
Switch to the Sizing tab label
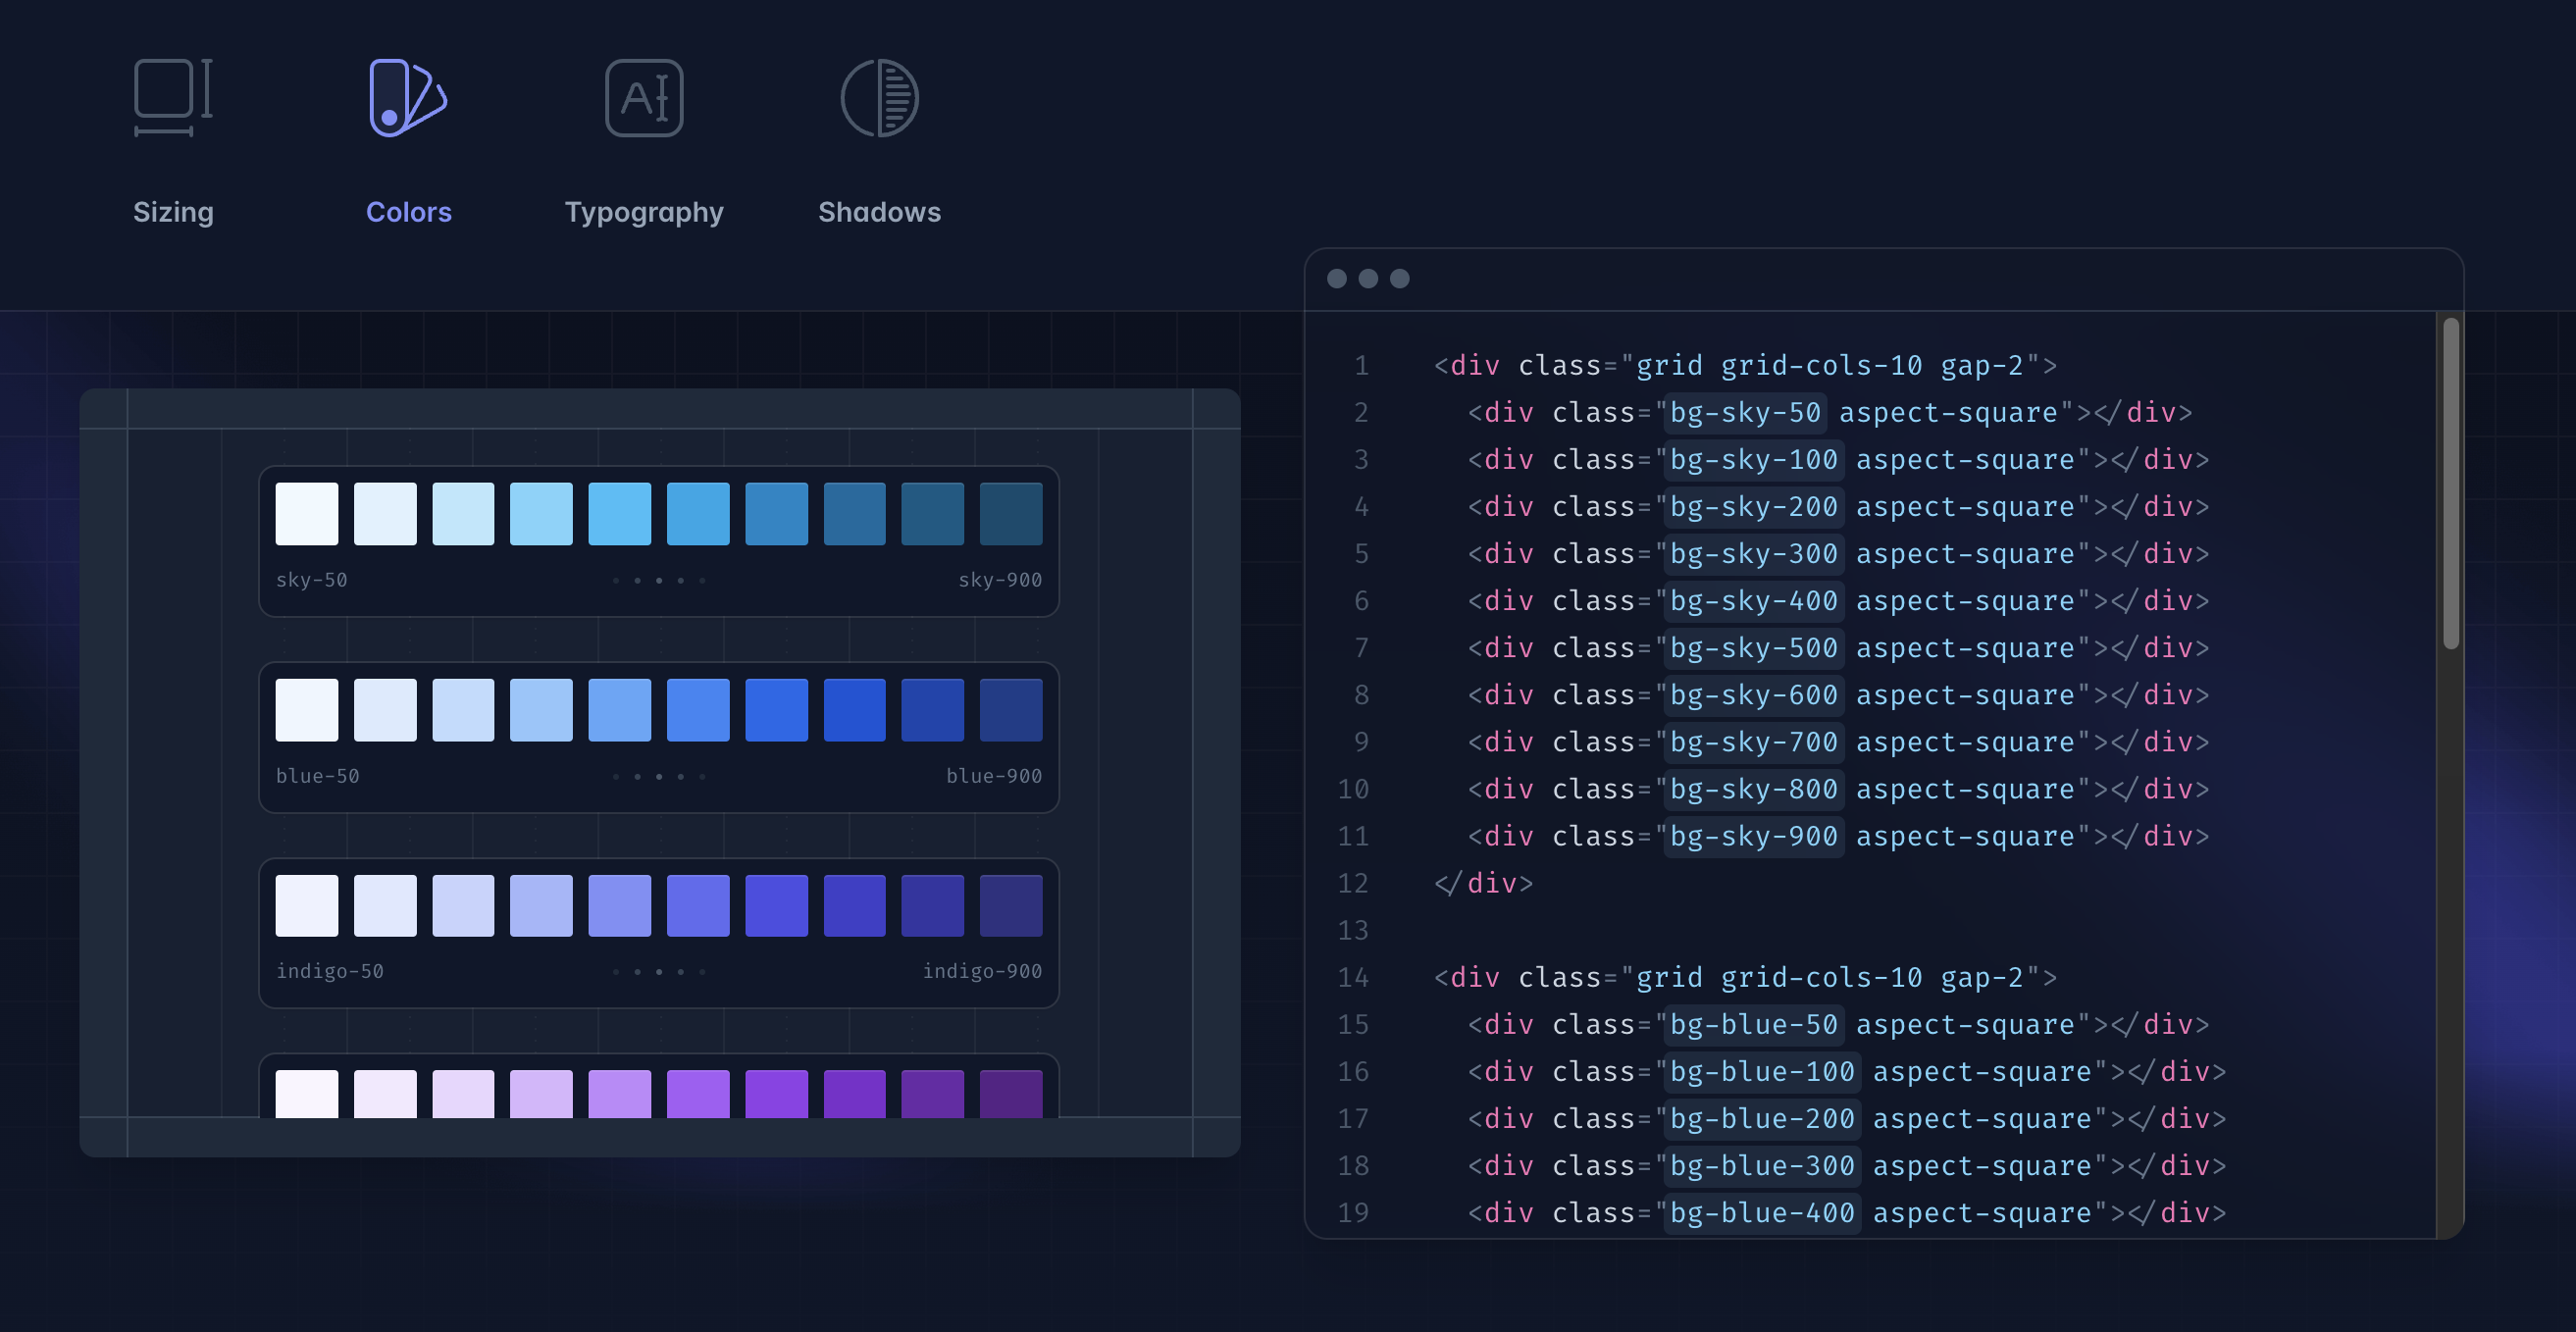click(x=173, y=212)
